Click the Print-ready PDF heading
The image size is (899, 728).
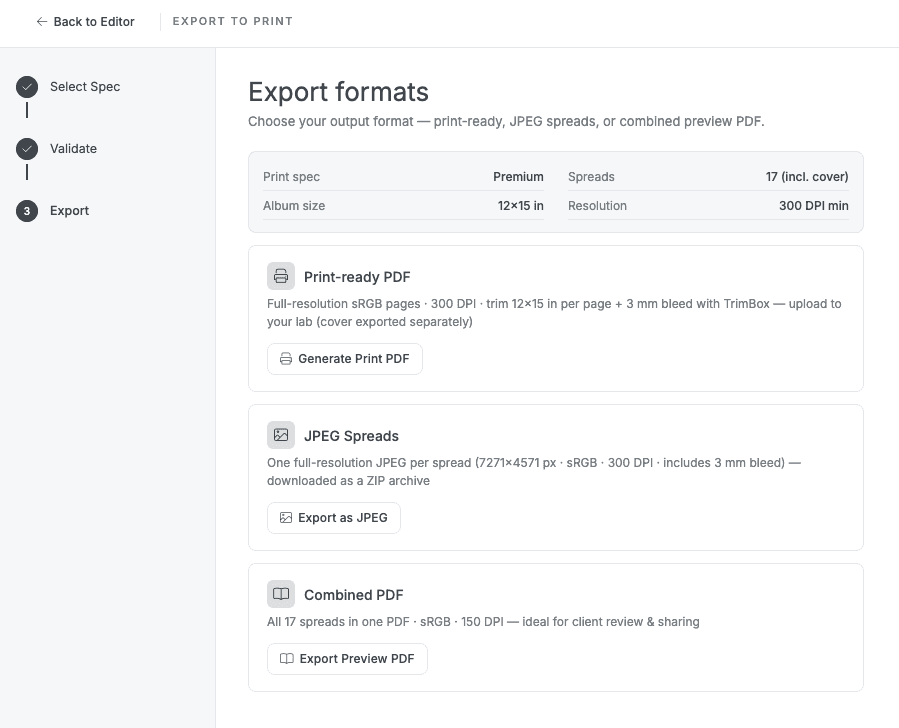(x=357, y=277)
